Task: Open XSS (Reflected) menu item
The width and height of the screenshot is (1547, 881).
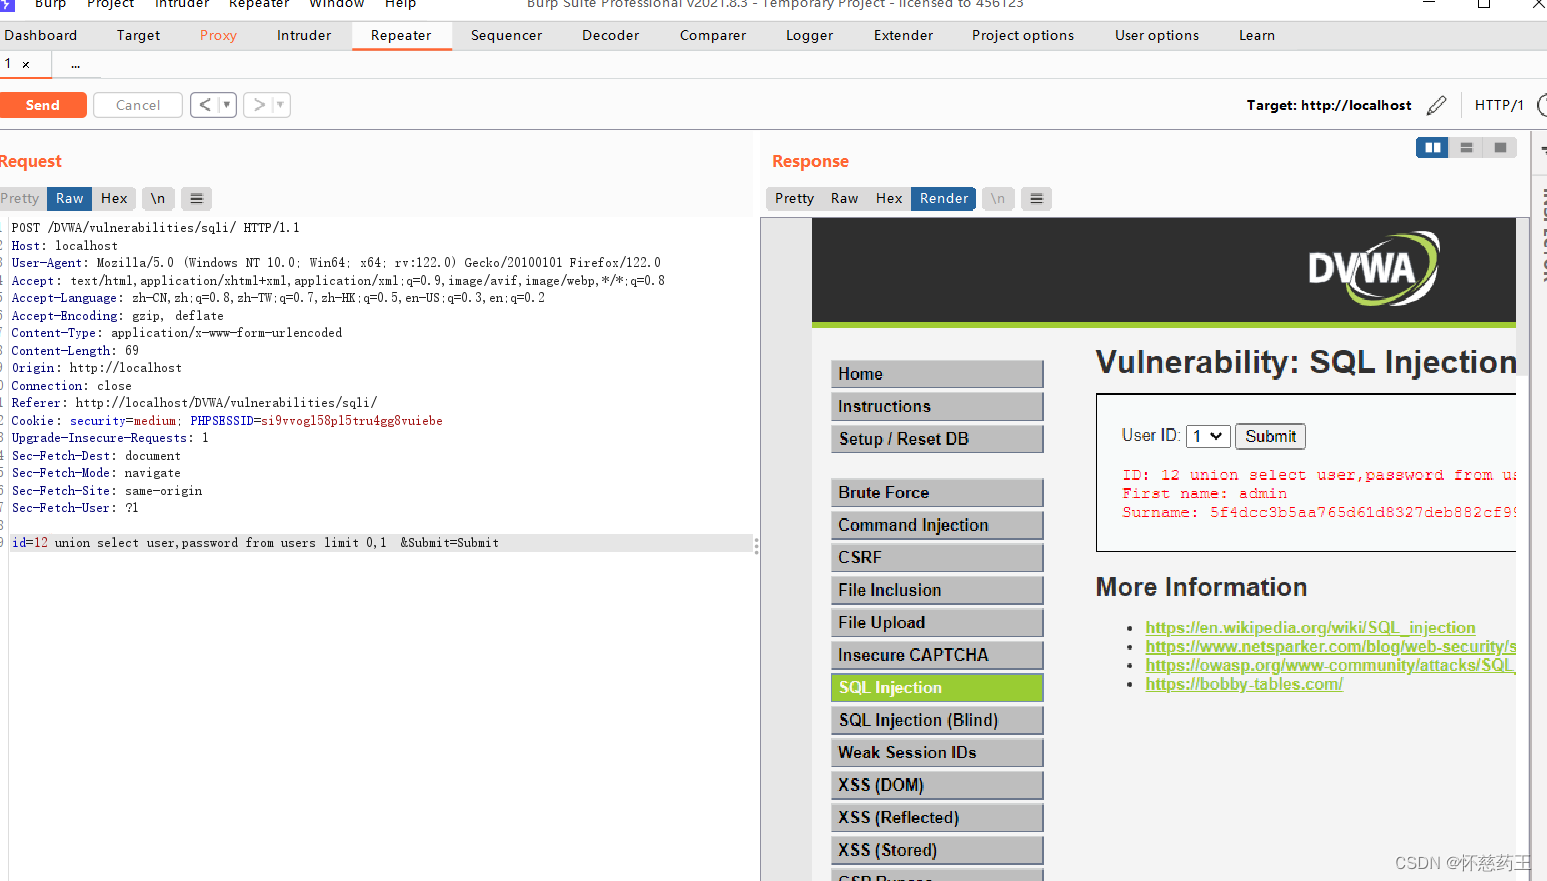Action: (937, 817)
